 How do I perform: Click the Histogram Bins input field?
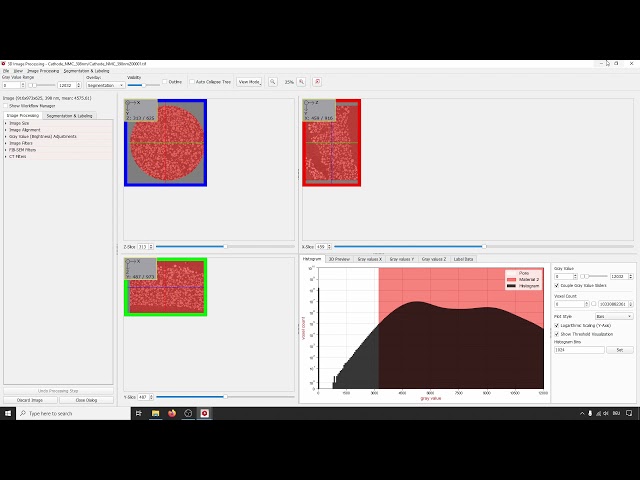coord(579,350)
